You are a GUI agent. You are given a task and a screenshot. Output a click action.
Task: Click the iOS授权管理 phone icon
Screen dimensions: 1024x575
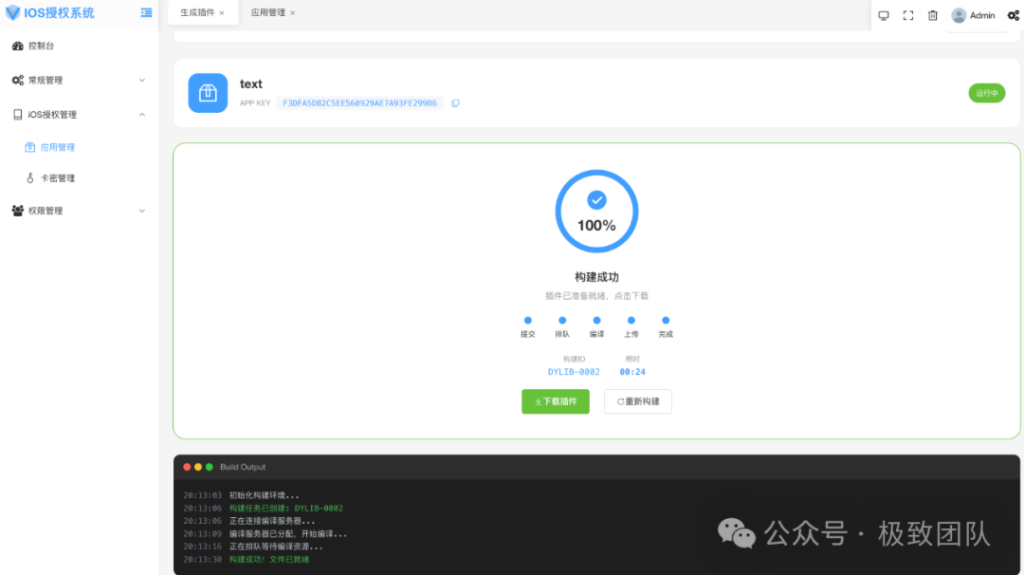pos(18,115)
